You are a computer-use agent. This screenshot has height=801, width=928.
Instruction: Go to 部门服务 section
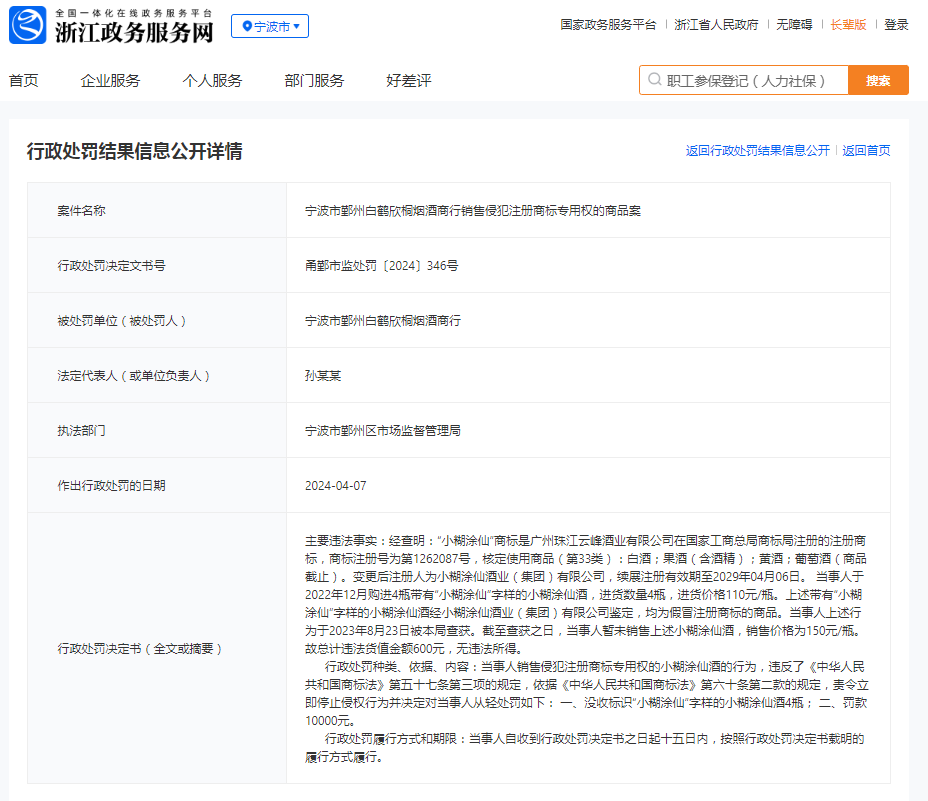point(314,81)
